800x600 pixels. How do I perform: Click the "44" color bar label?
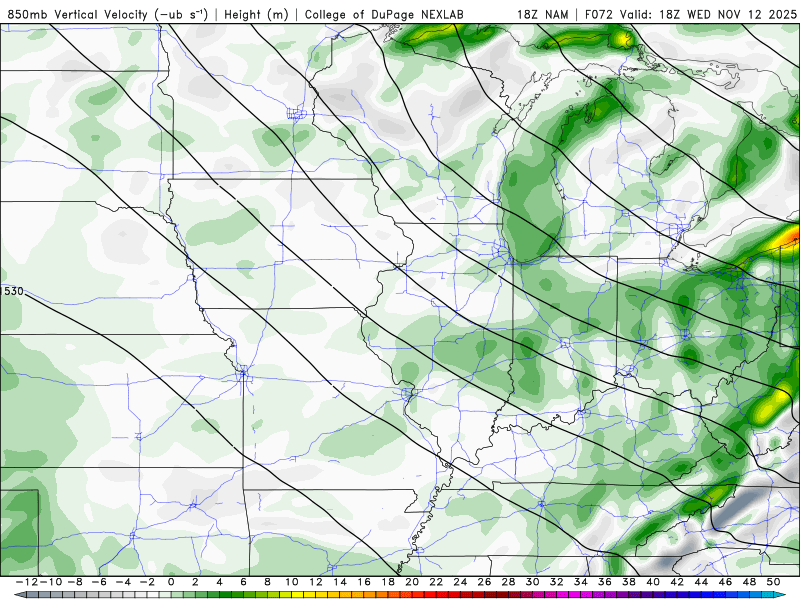701,582
